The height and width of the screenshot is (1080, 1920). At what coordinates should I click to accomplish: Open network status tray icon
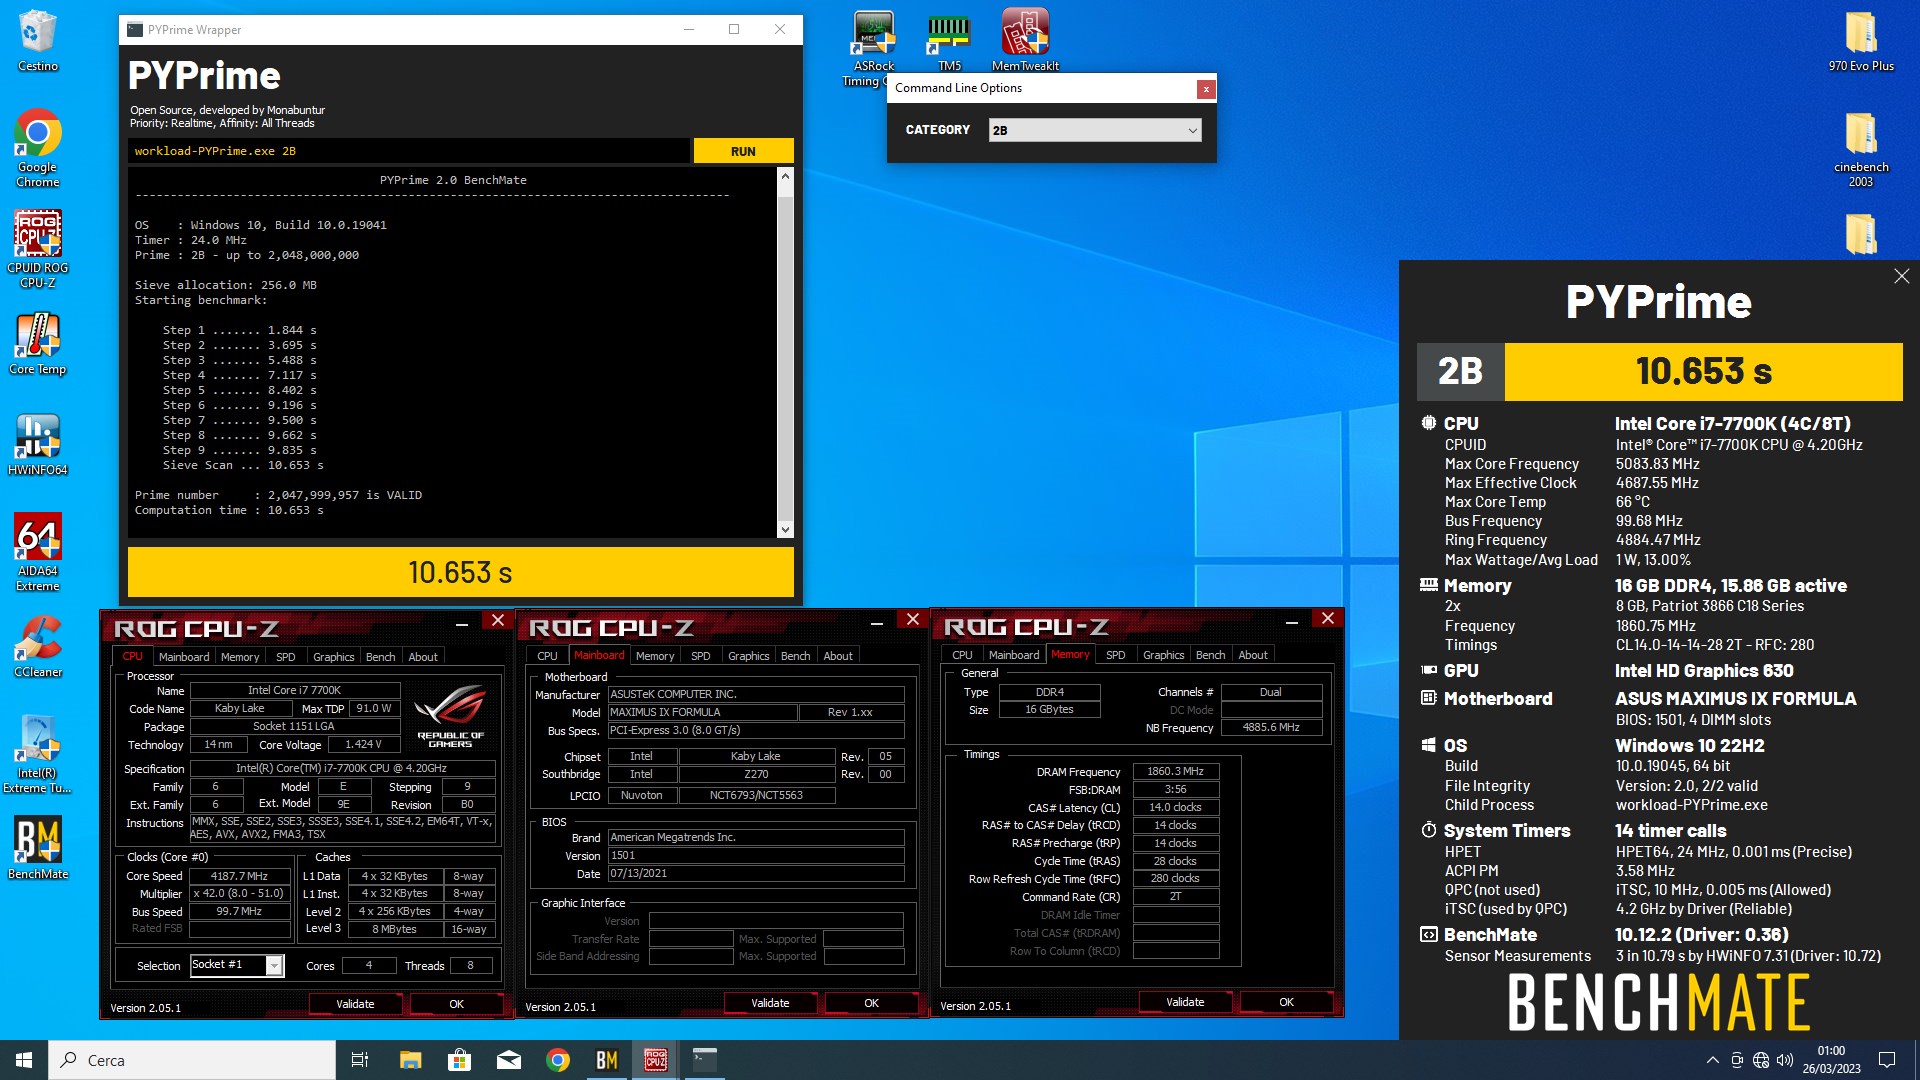click(x=1761, y=1060)
